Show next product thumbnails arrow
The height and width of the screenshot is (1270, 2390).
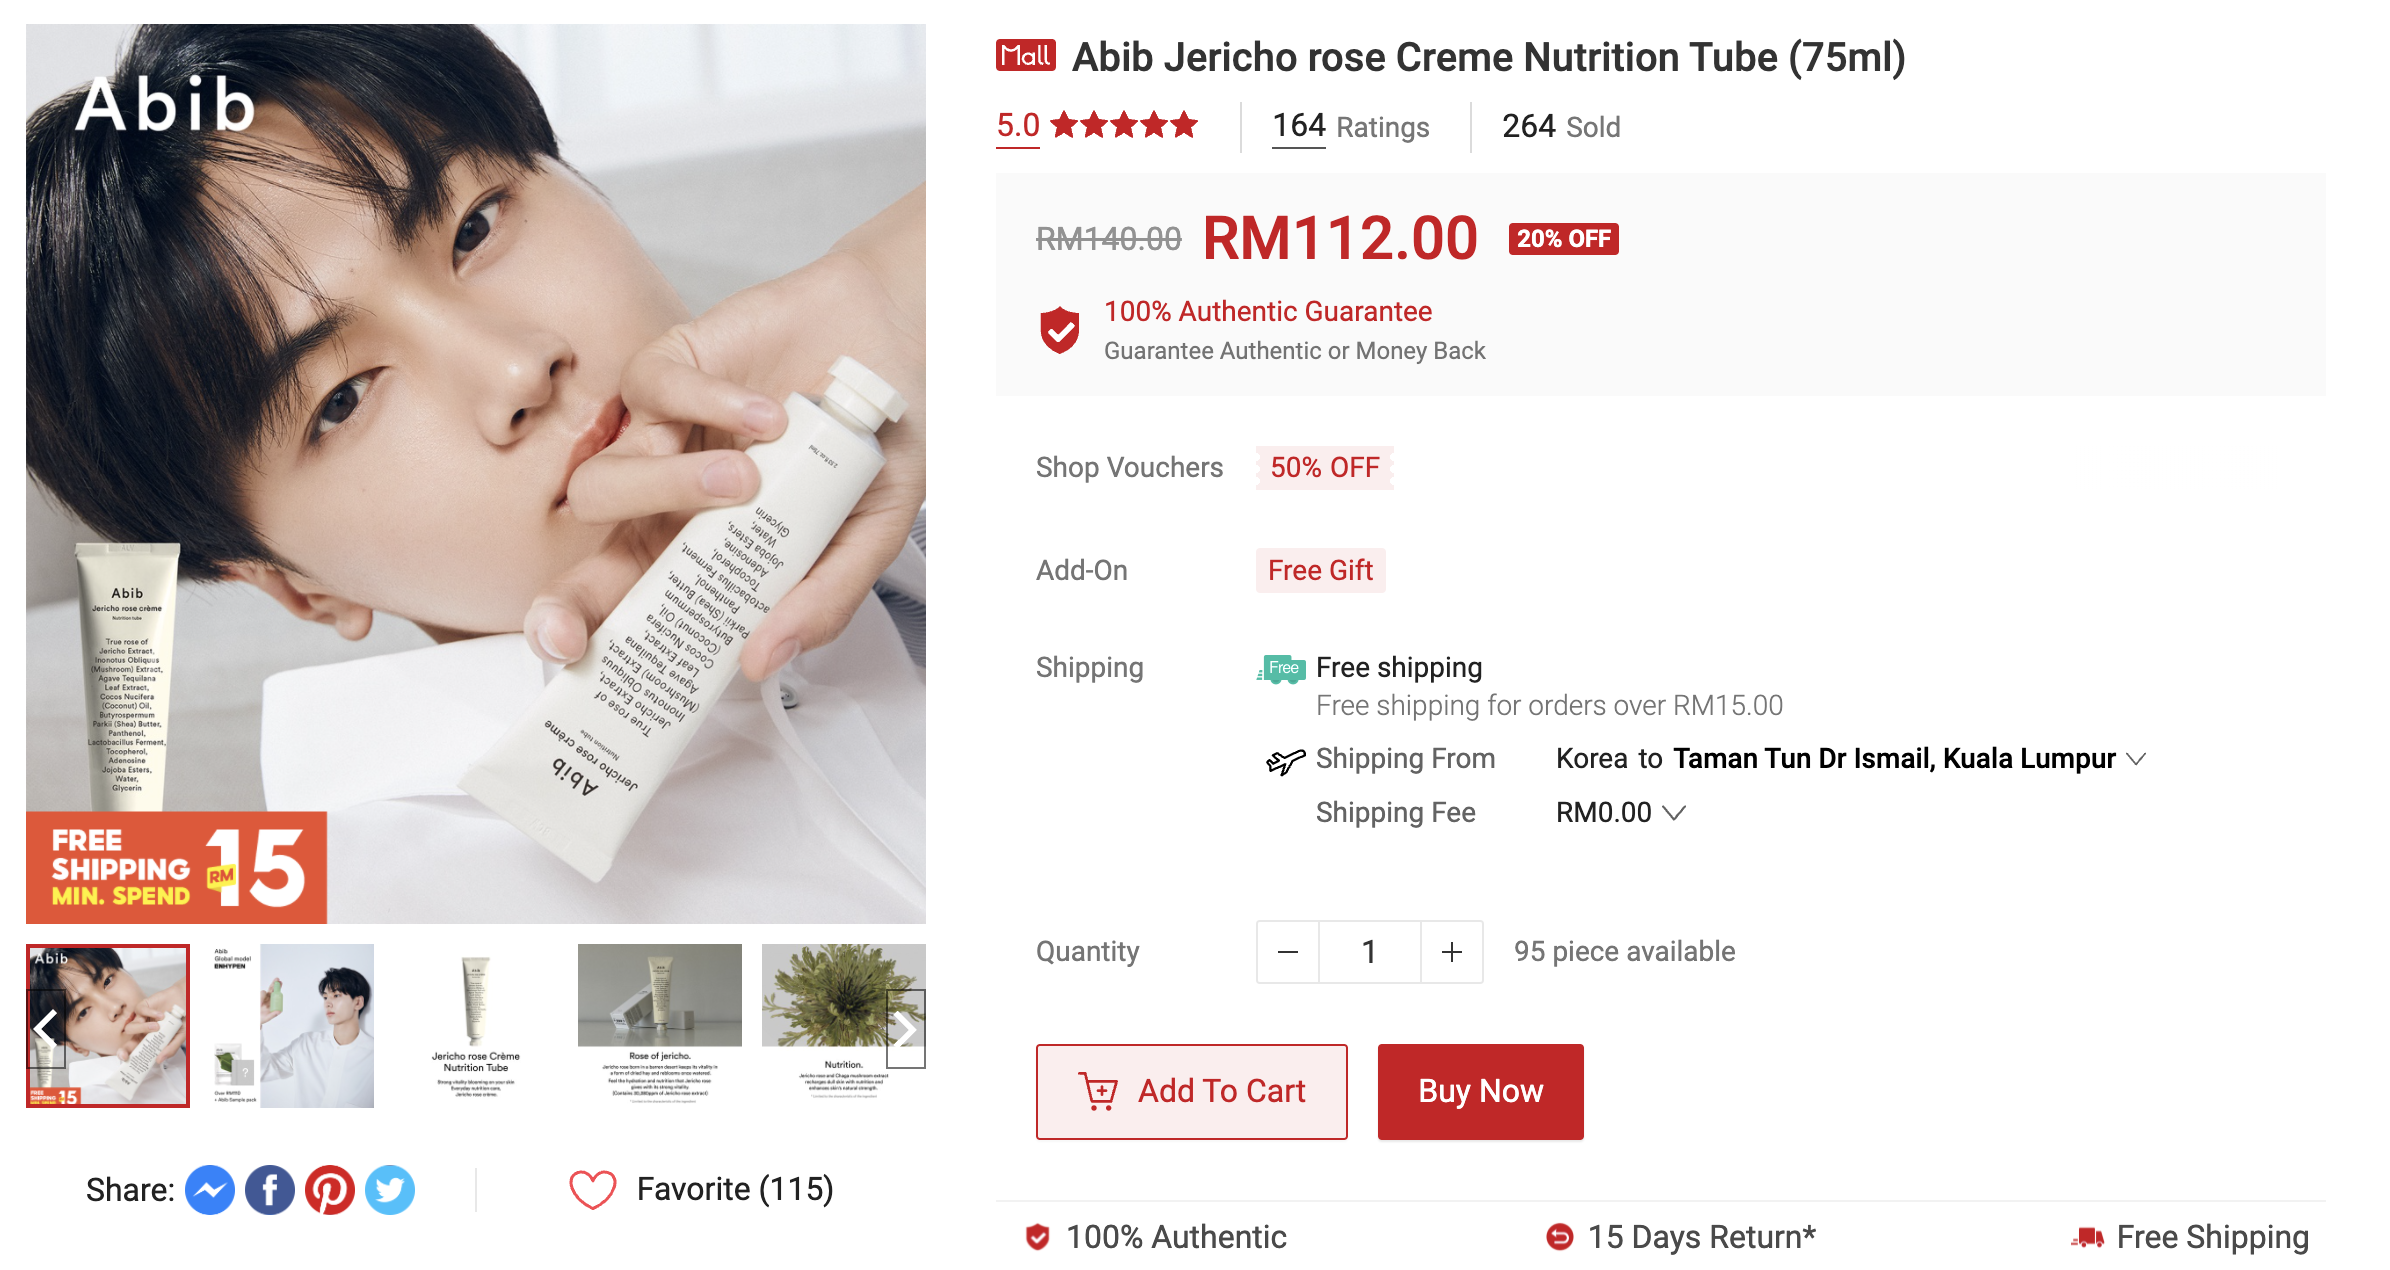pyautogui.click(x=905, y=1028)
